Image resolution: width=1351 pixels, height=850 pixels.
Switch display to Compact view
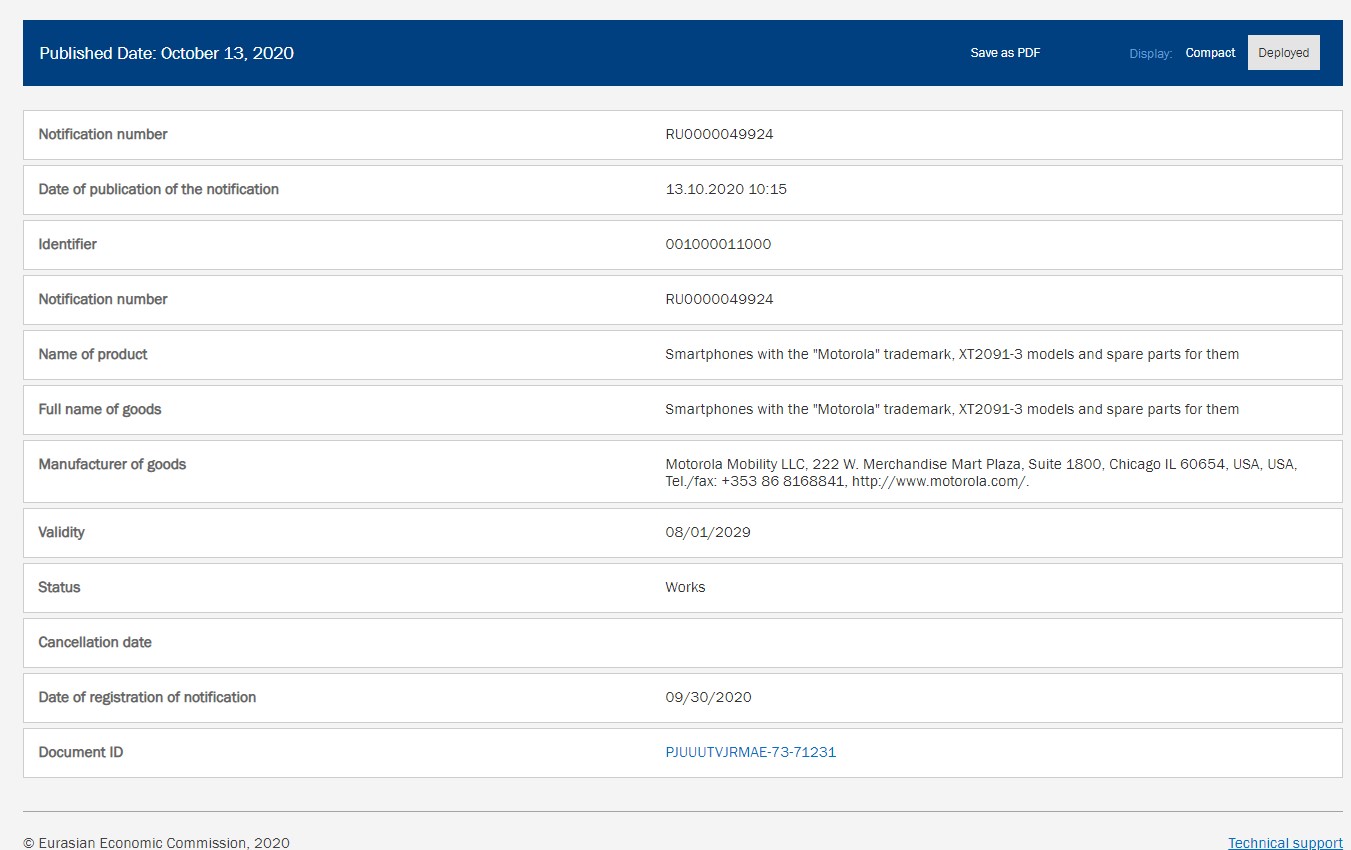1210,53
